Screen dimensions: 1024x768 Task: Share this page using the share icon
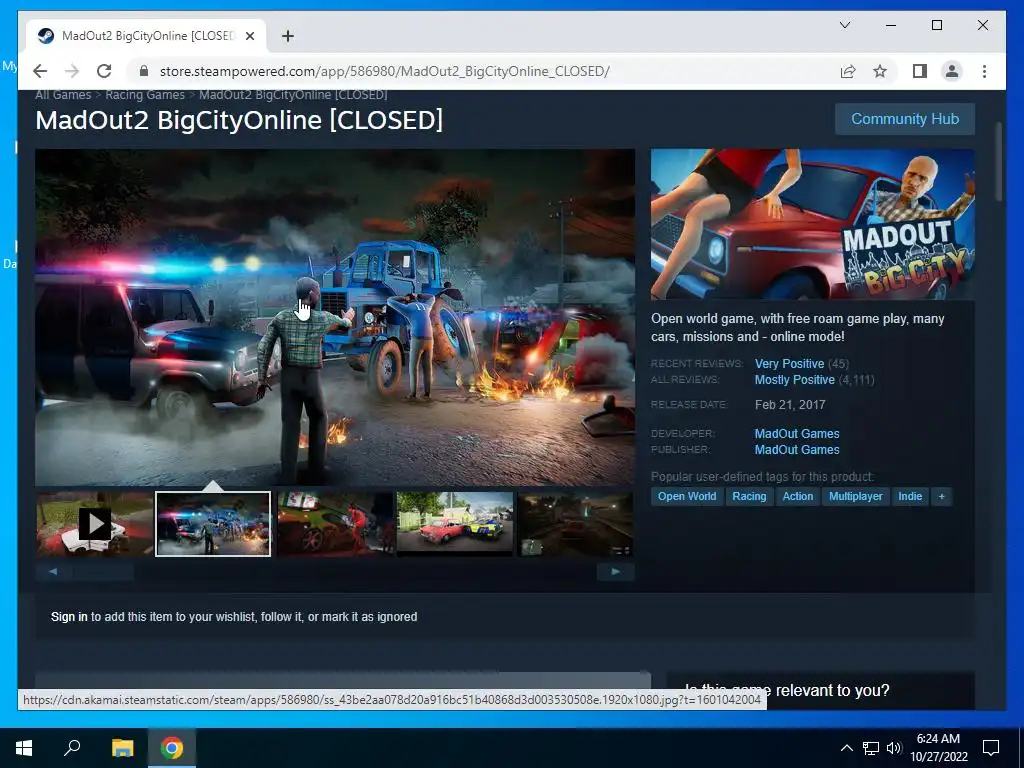(848, 71)
